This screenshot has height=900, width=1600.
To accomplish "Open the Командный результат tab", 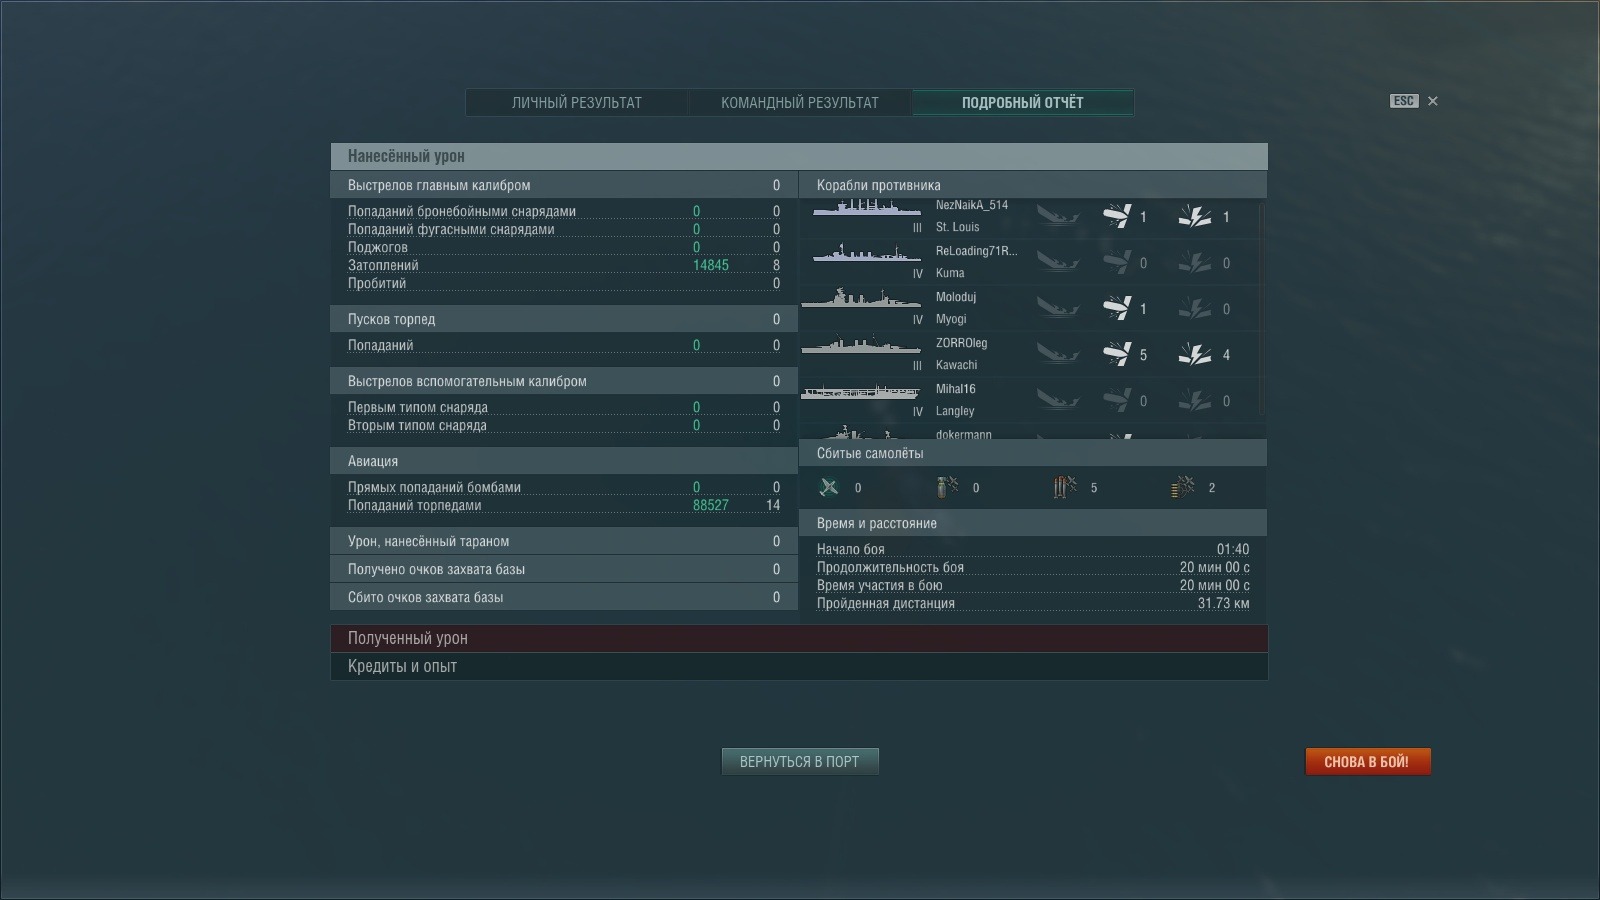I will (799, 102).
